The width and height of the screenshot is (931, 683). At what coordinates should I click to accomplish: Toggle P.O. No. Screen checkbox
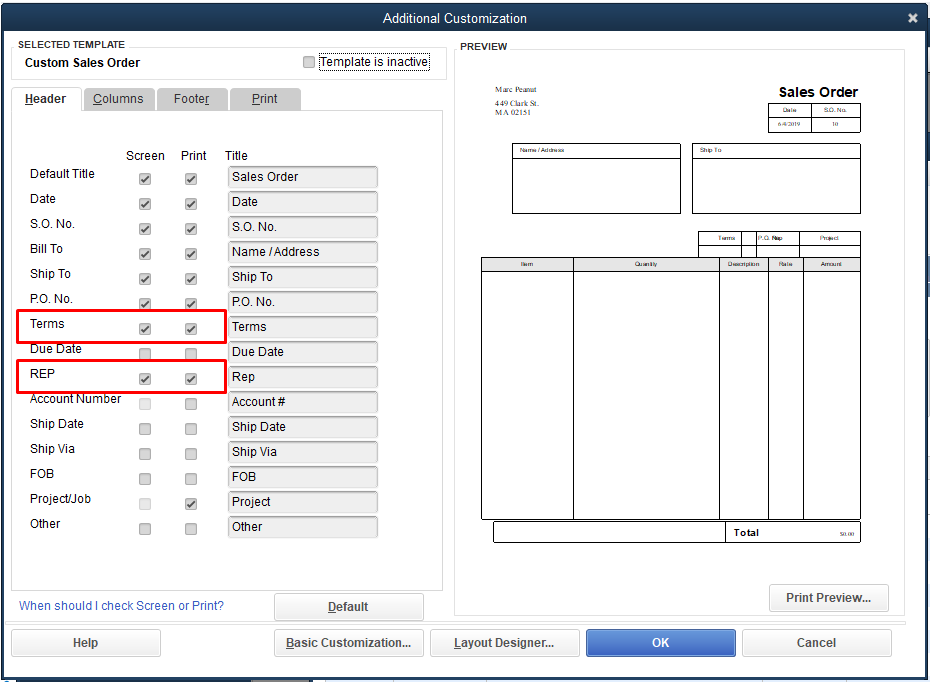[145, 303]
